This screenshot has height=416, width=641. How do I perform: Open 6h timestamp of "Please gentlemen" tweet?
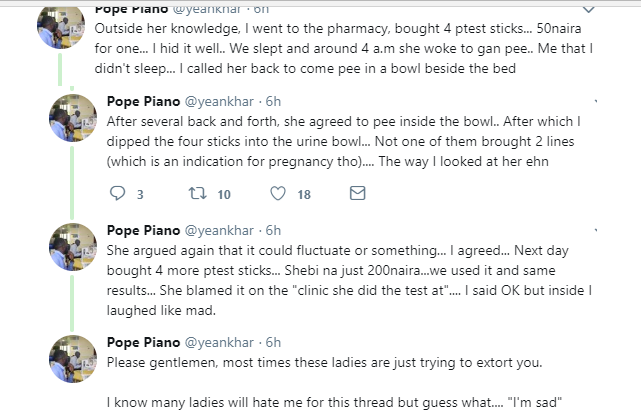tap(273, 342)
